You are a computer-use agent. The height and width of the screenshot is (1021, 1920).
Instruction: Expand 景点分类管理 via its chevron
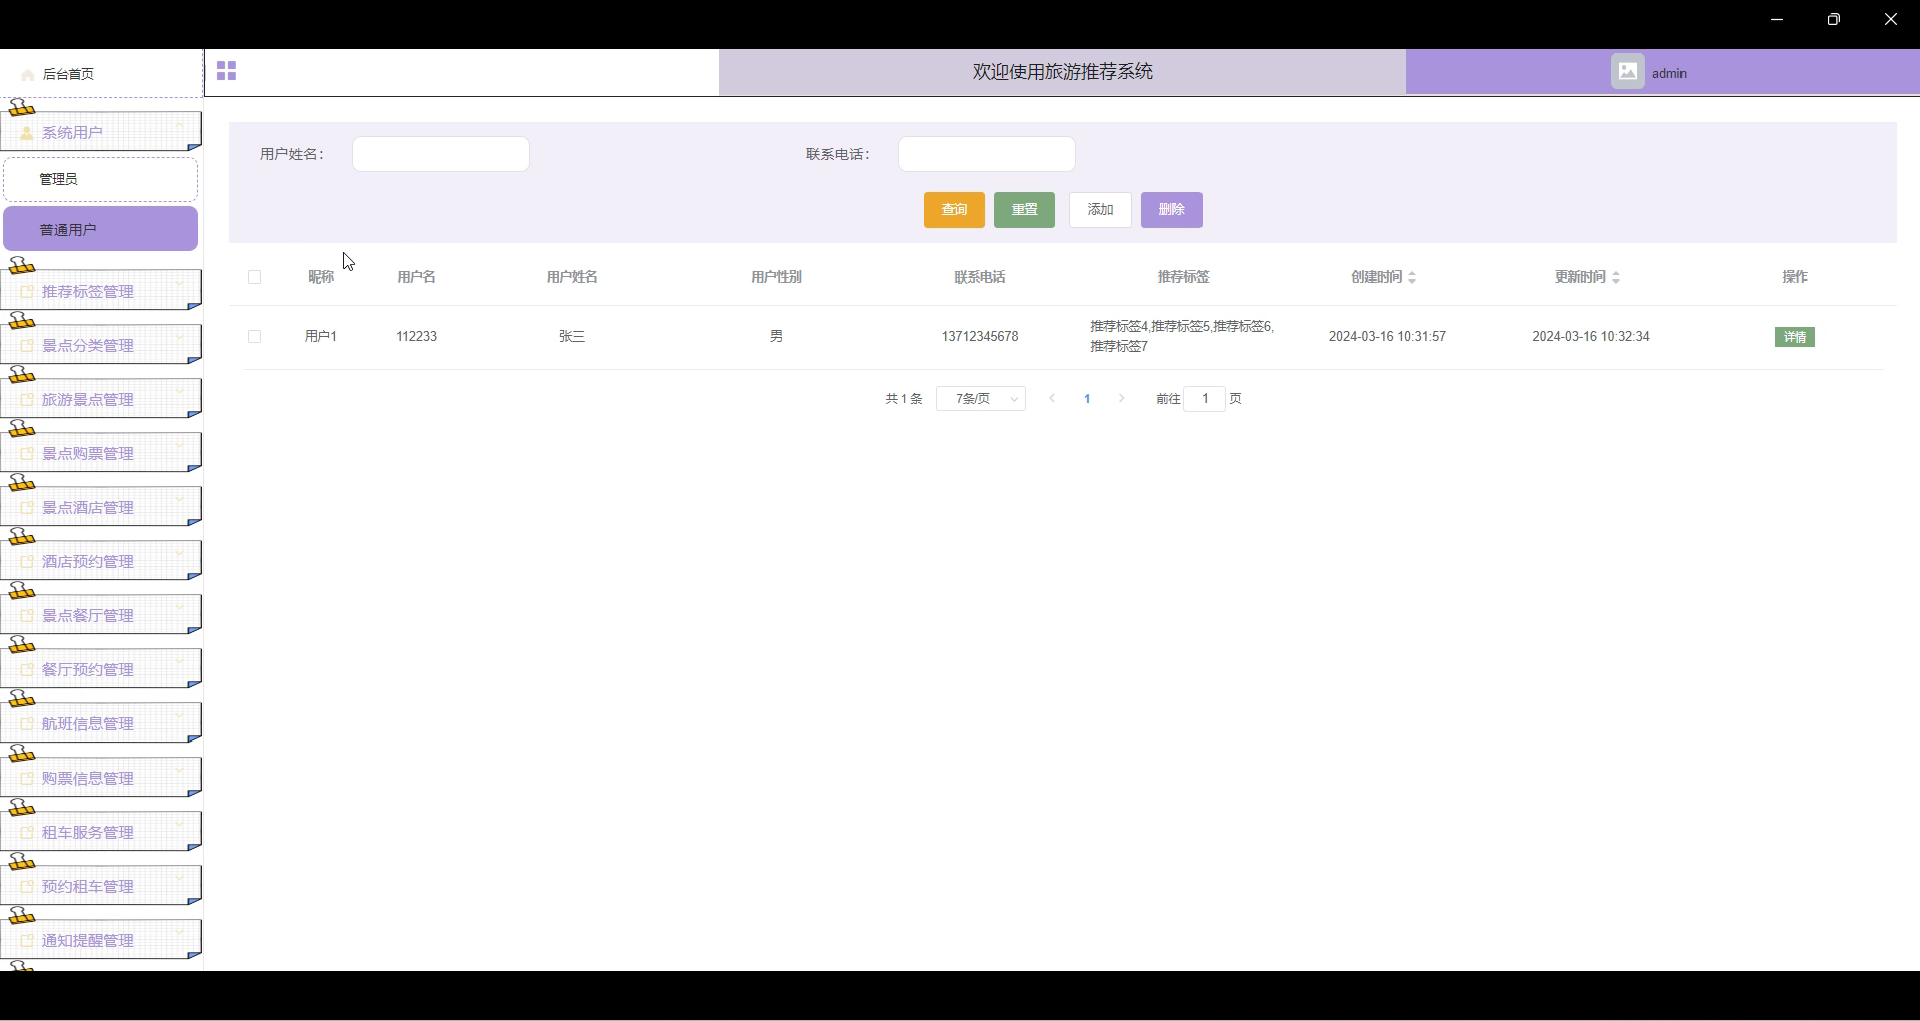[x=180, y=338]
